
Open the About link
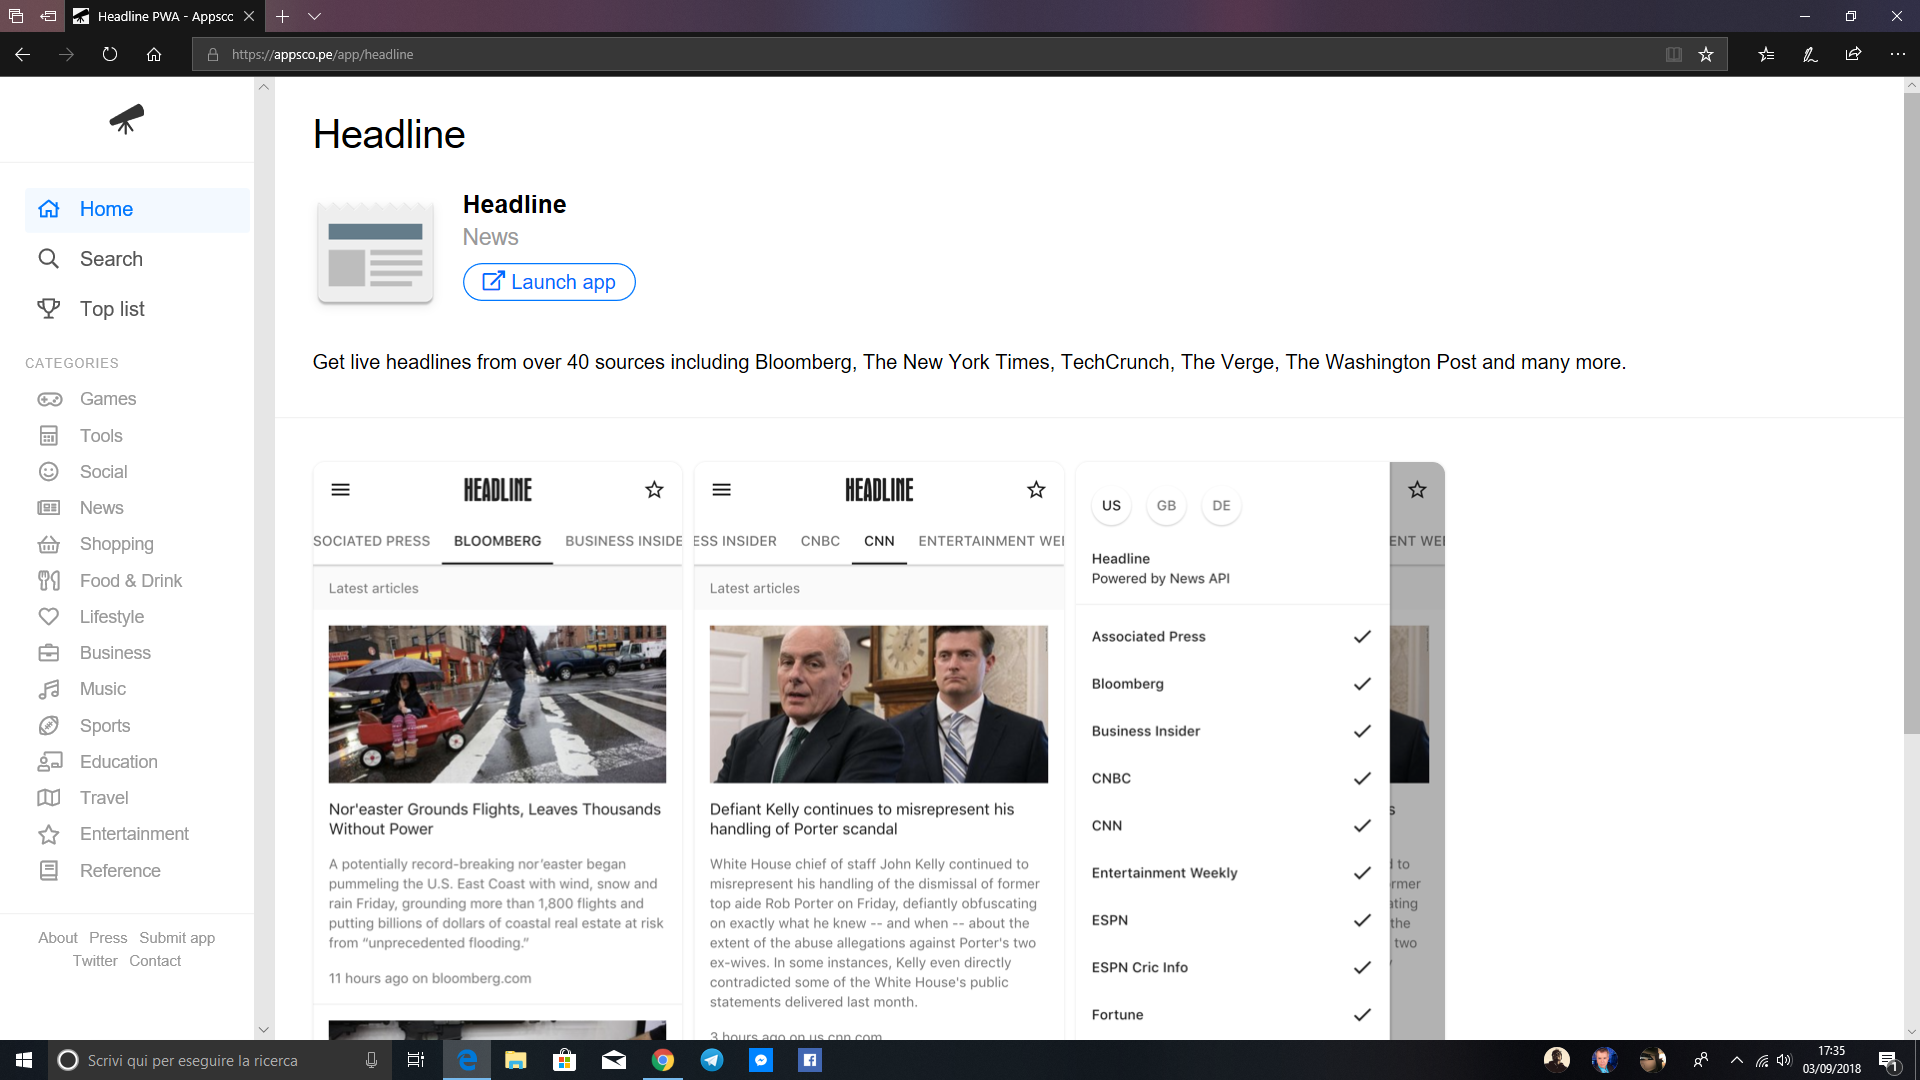point(58,938)
